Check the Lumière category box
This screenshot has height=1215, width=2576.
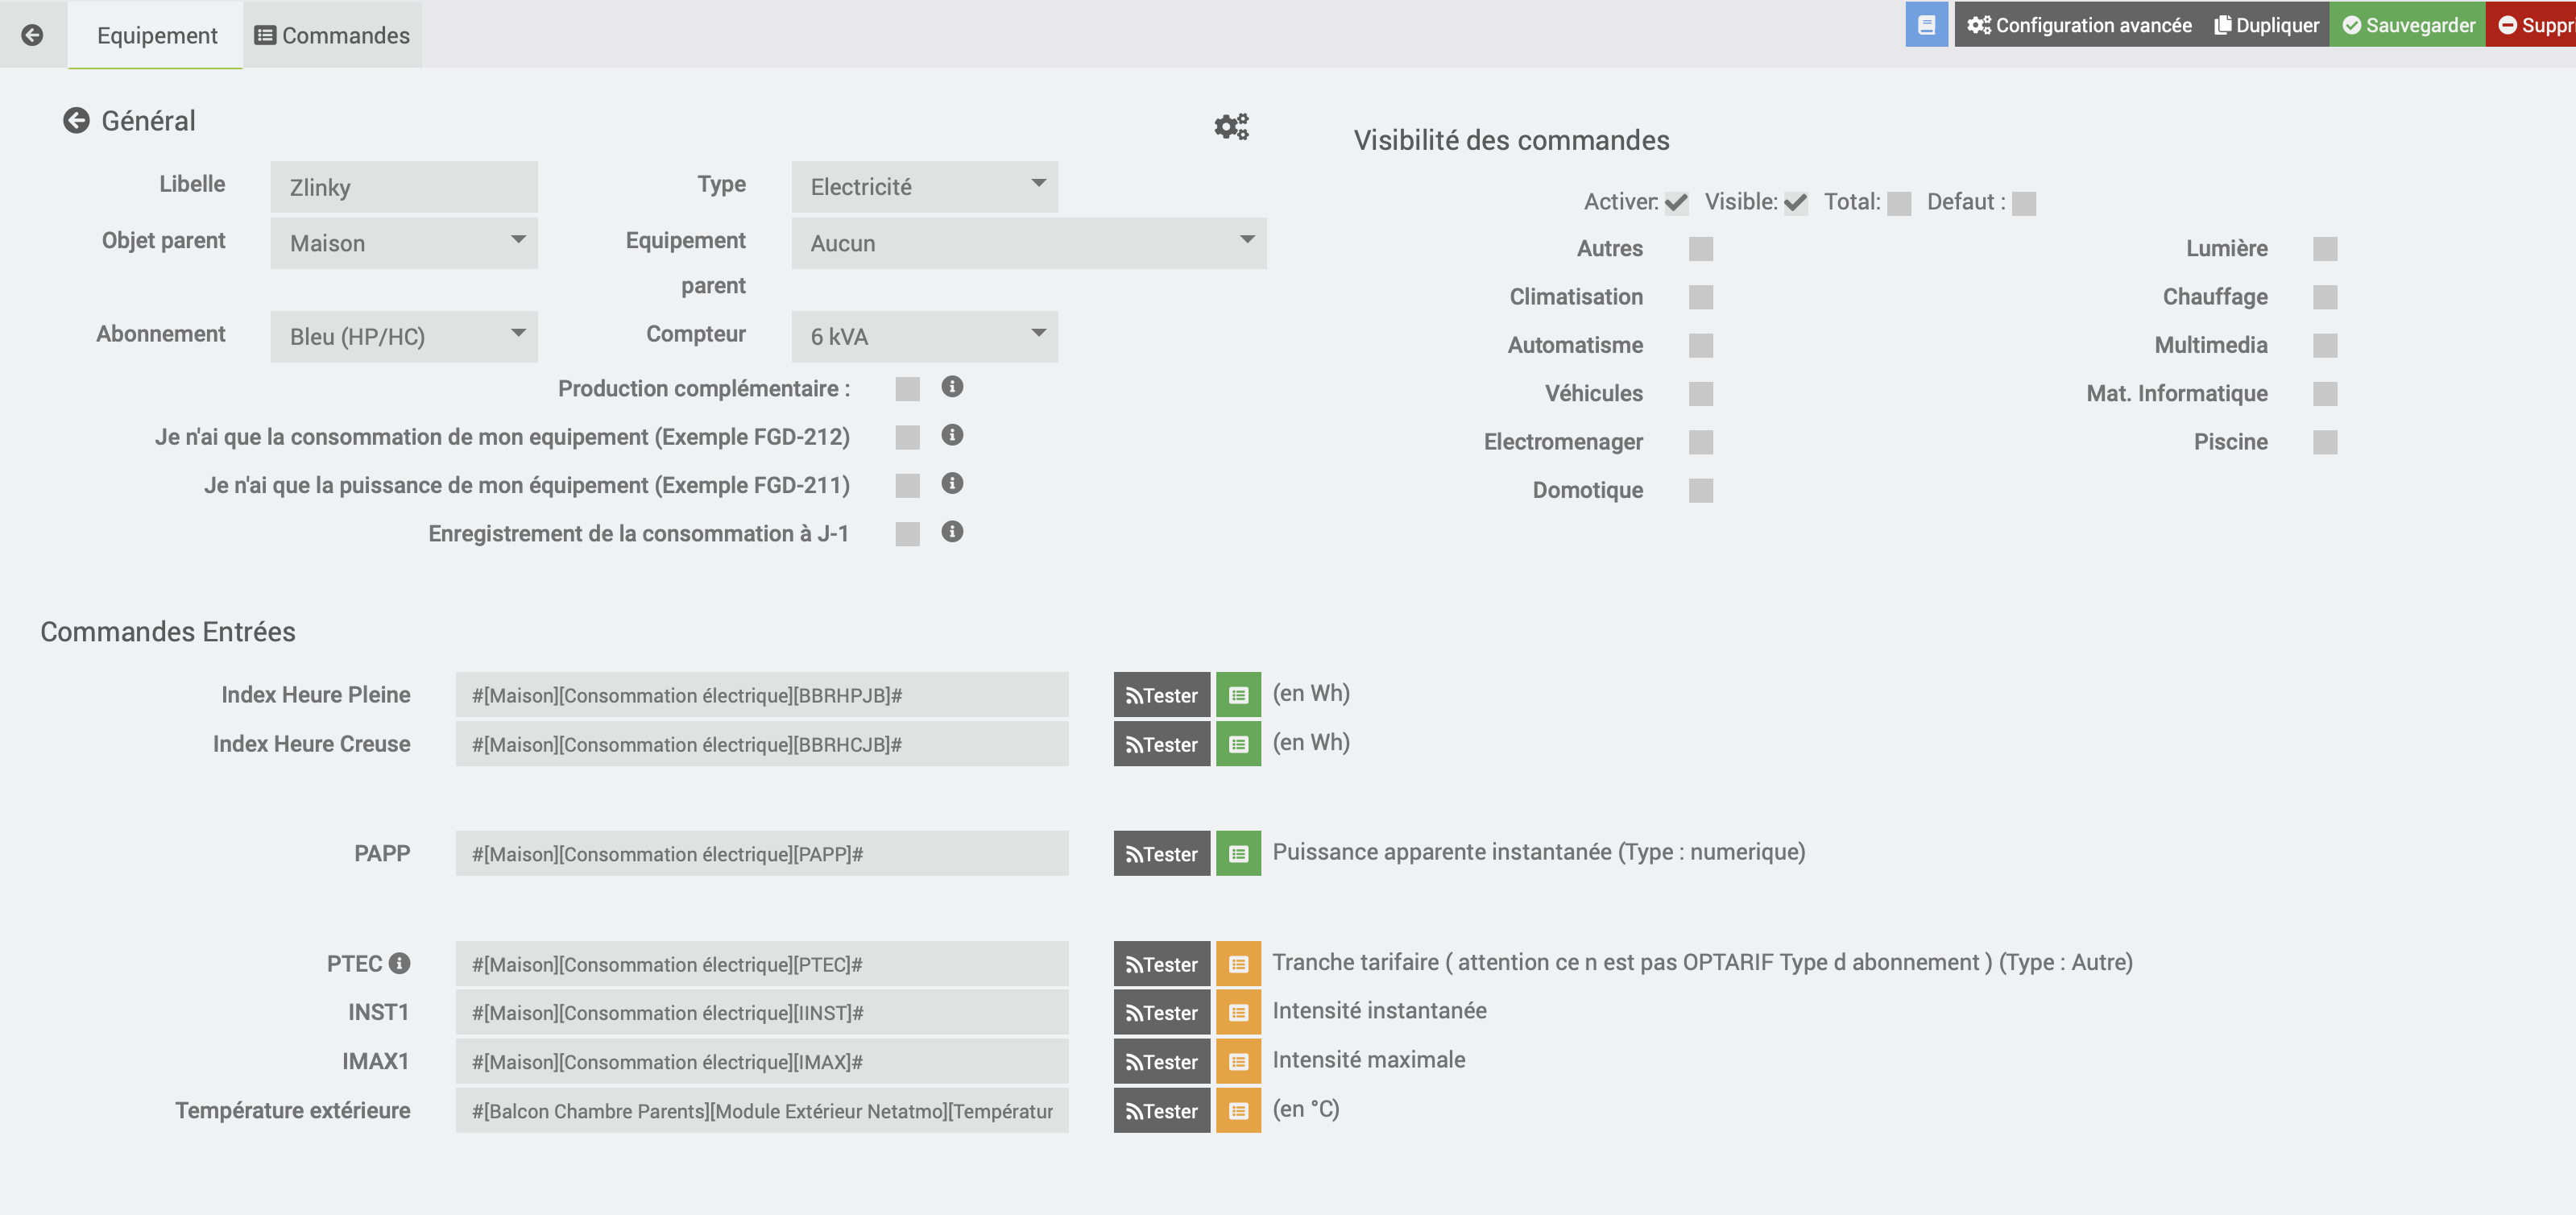click(2325, 249)
